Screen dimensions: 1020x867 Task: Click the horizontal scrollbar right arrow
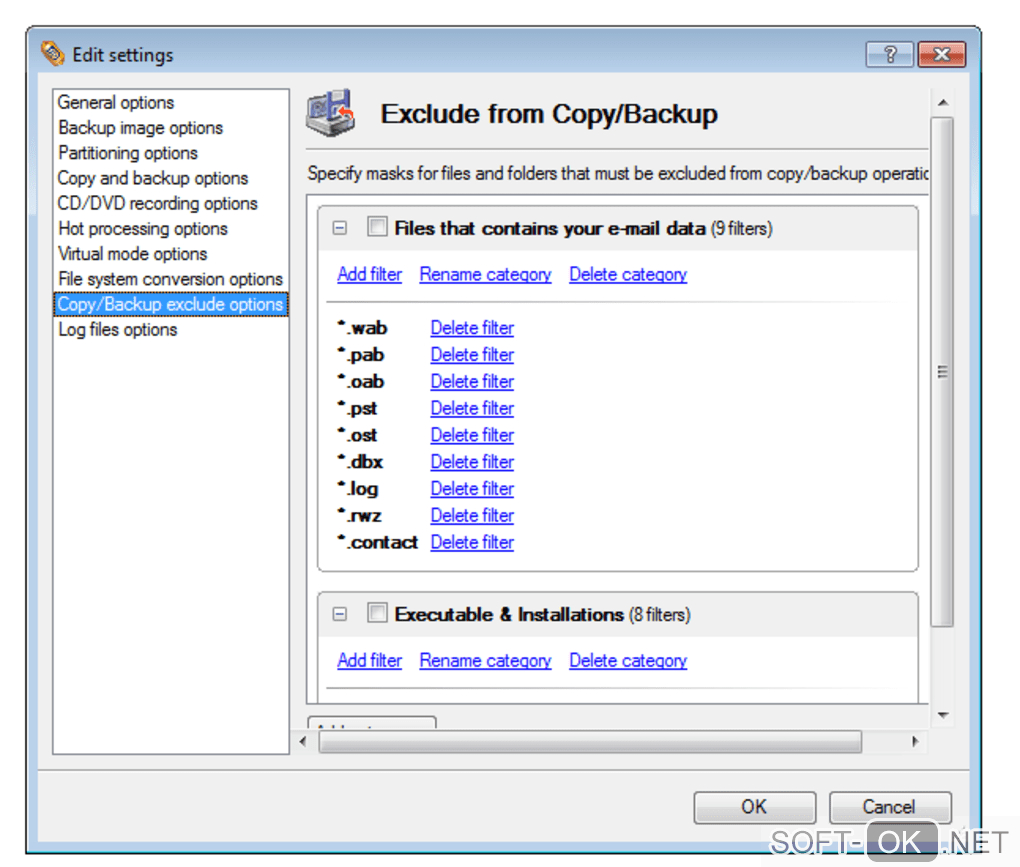point(915,741)
